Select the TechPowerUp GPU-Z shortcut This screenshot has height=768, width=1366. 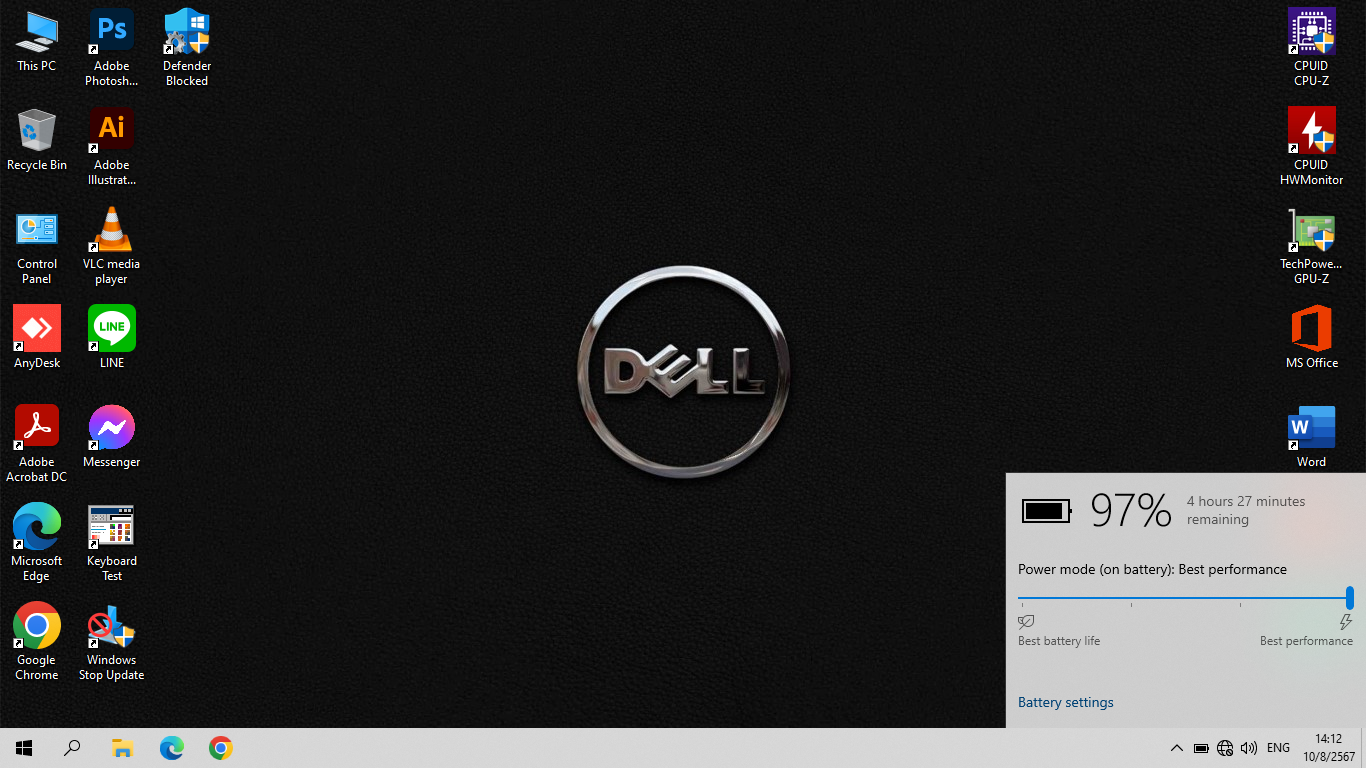click(x=1311, y=246)
